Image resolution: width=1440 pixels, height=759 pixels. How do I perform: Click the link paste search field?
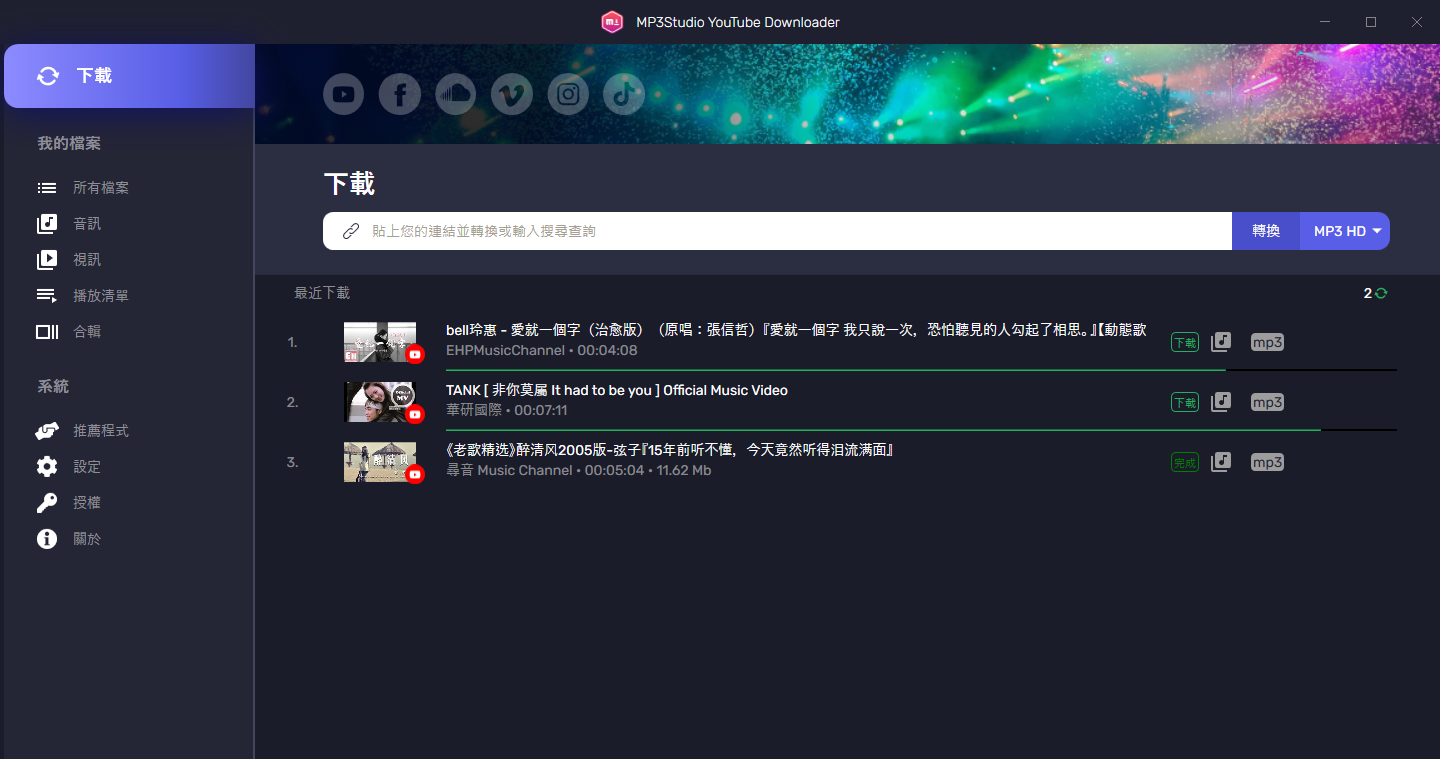tap(777, 231)
